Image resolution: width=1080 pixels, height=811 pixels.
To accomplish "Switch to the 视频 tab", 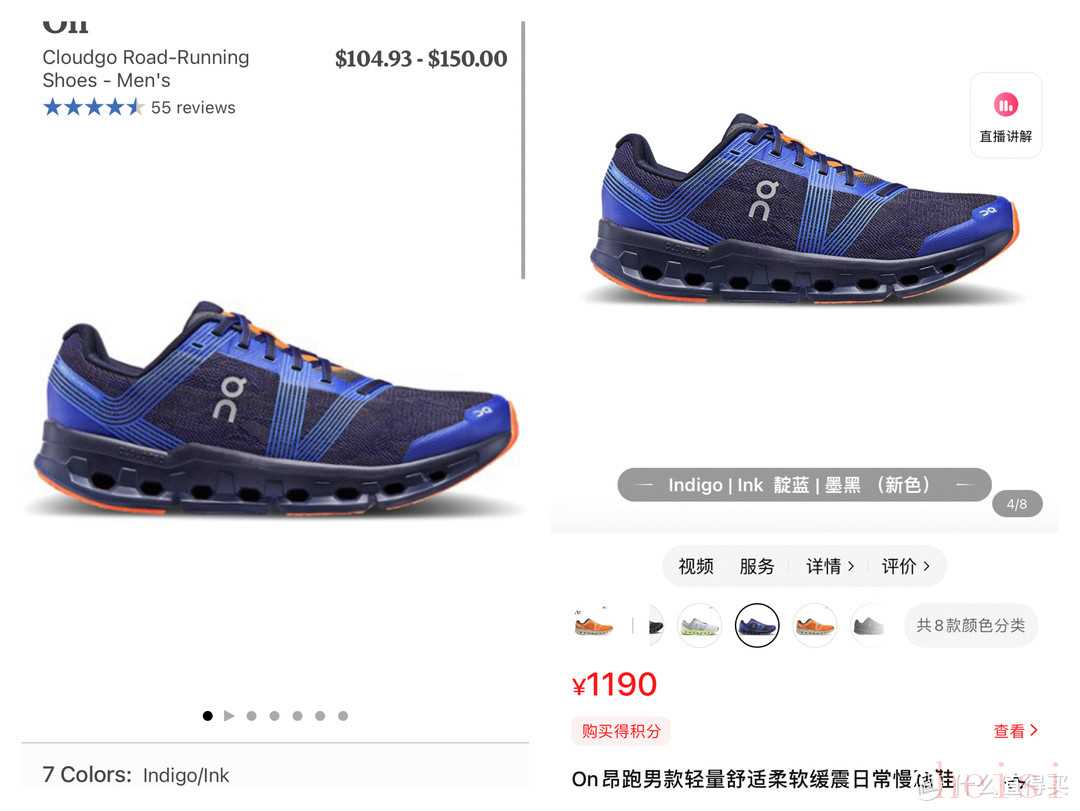I will (696, 566).
